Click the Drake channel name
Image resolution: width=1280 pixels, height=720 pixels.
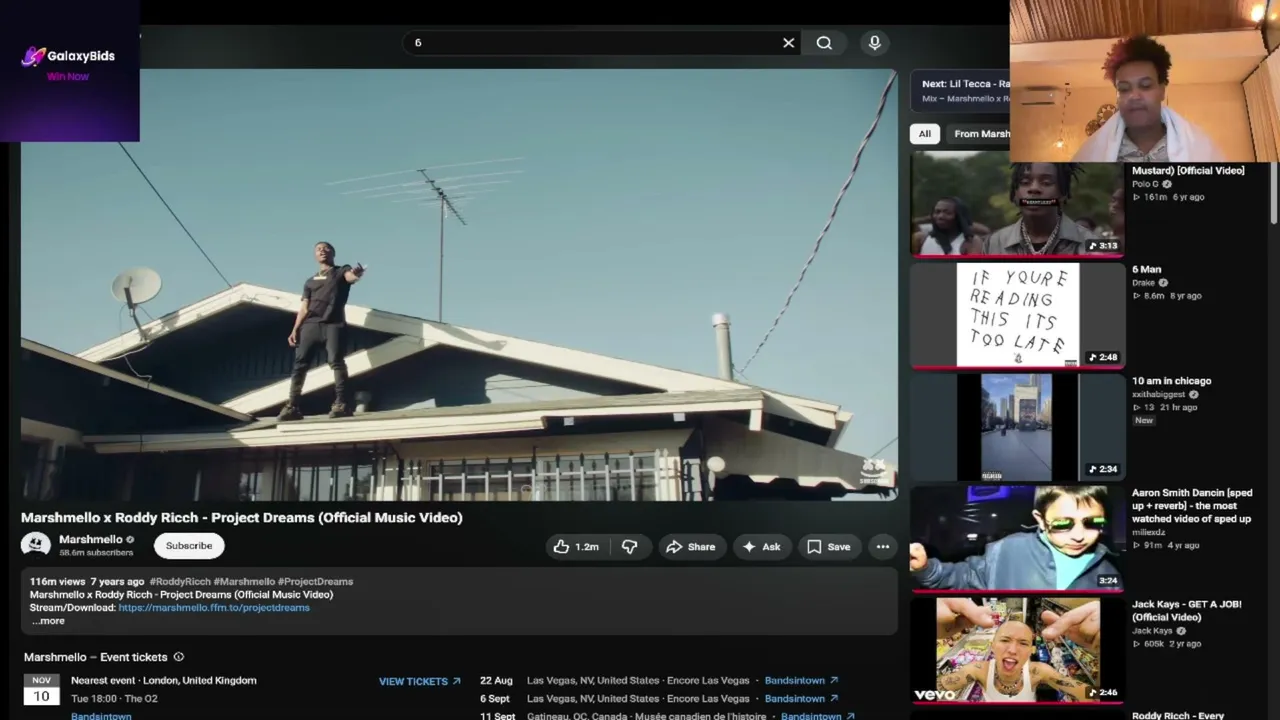point(1143,283)
